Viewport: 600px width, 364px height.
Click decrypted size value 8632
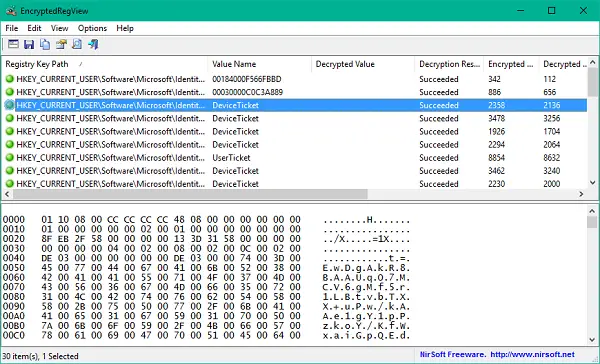[552, 158]
